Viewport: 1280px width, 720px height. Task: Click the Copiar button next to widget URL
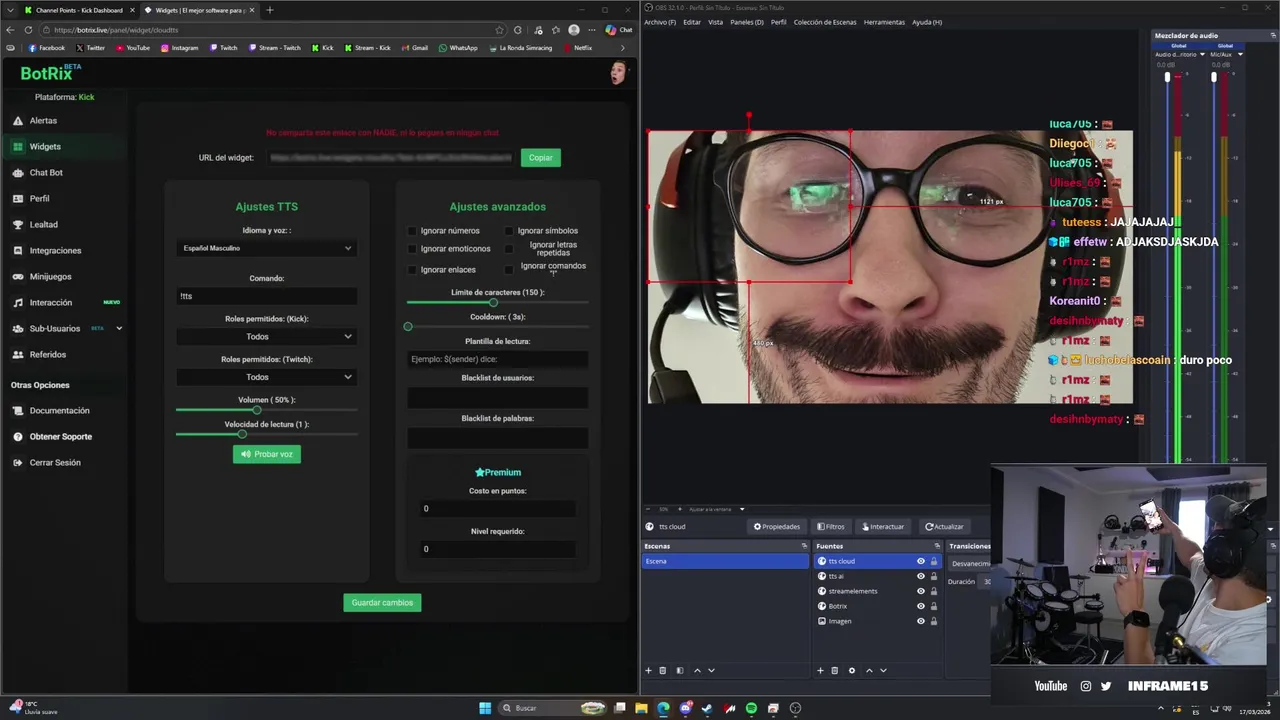point(541,158)
